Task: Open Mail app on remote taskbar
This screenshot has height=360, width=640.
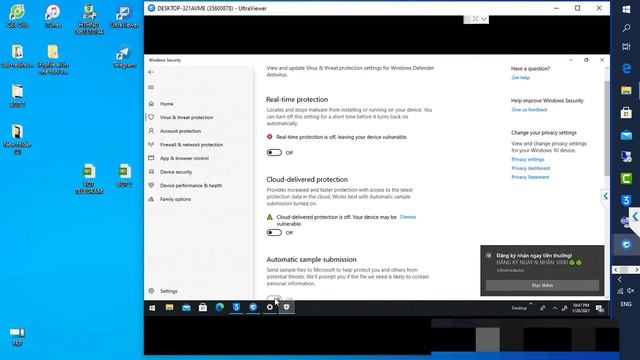Action: (186, 307)
